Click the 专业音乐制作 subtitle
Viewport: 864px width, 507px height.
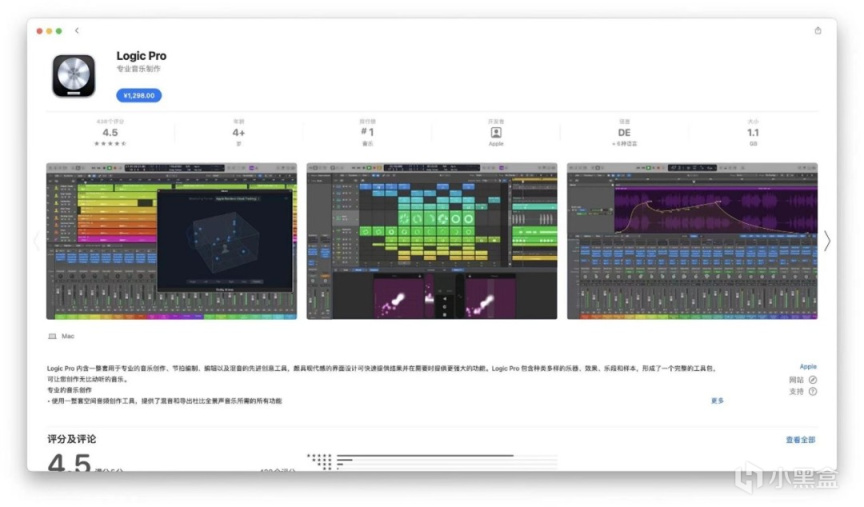(138, 69)
